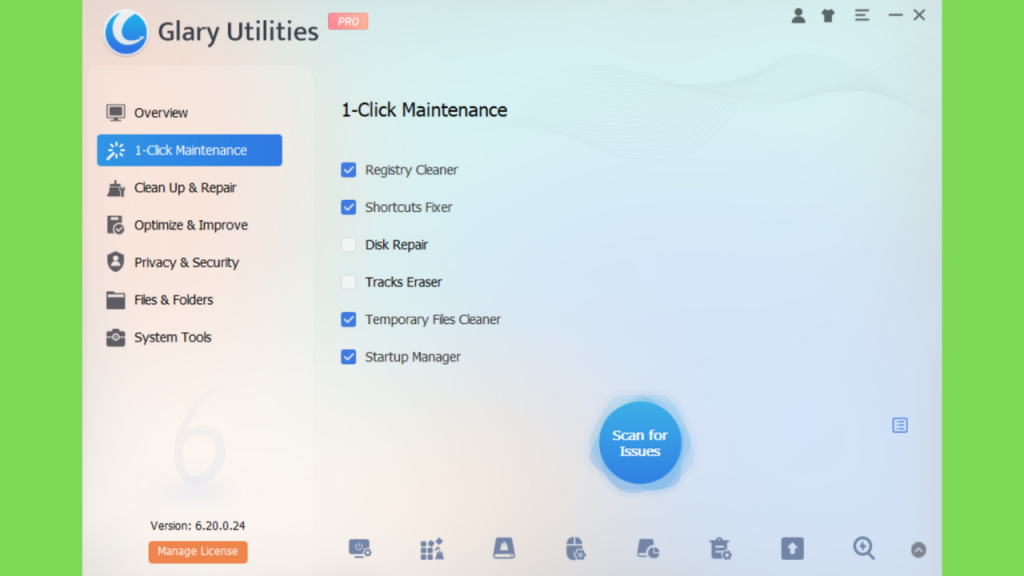Expand the bottom toolbar with the up chevron
This screenshot has height=576, width=1024.
[918, 550]
